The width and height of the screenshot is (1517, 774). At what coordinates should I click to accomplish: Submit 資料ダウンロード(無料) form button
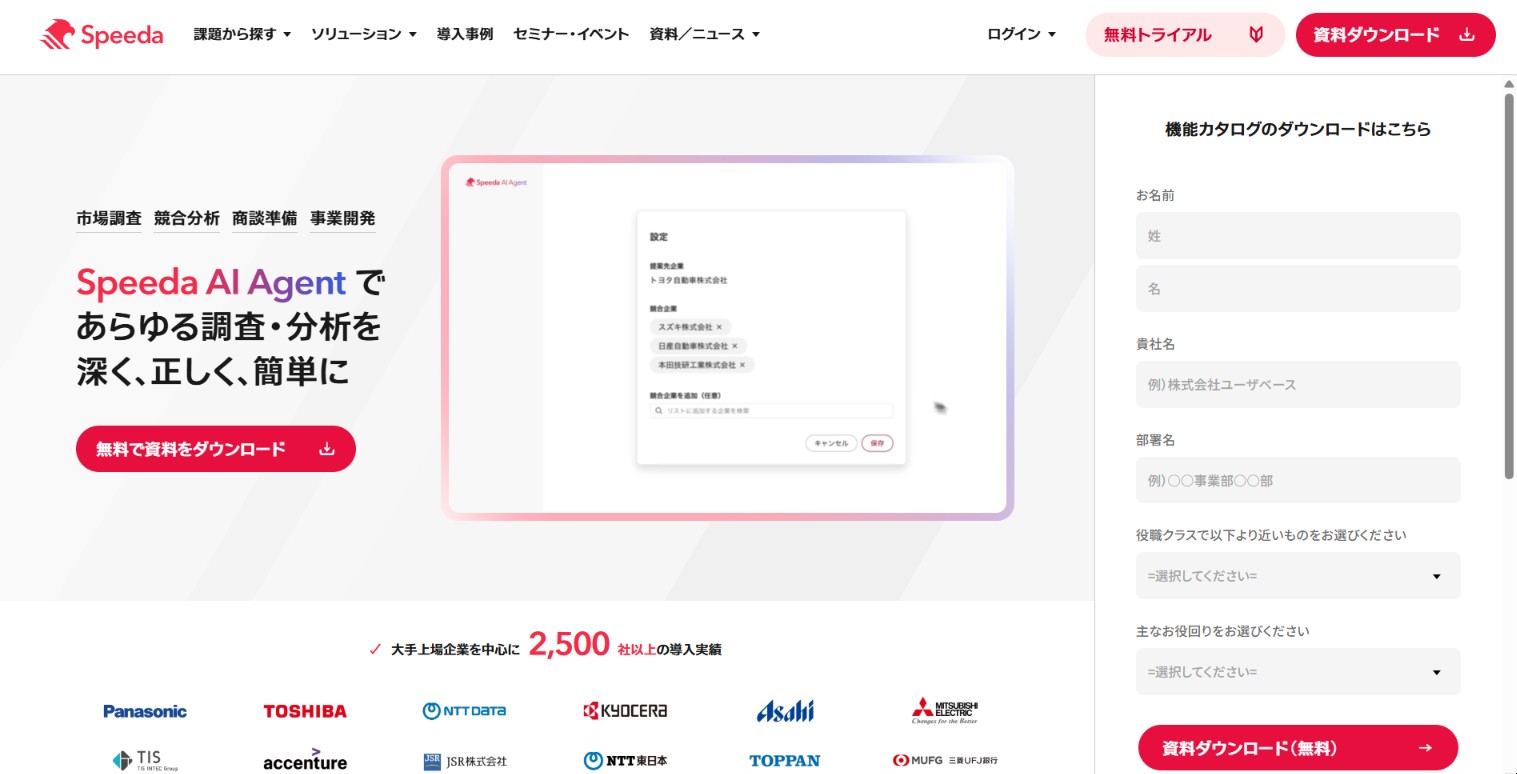pos(1298,748)
